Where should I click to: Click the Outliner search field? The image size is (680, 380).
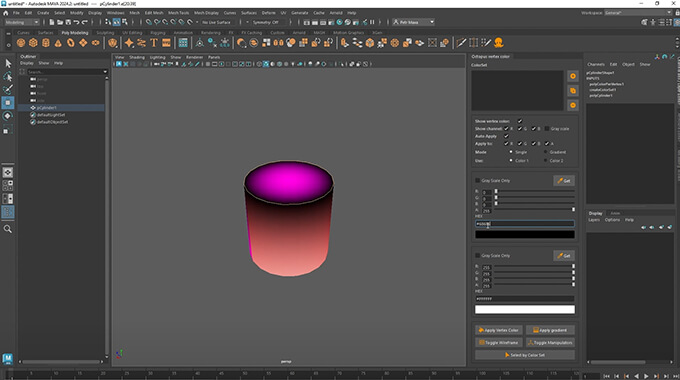64,72
